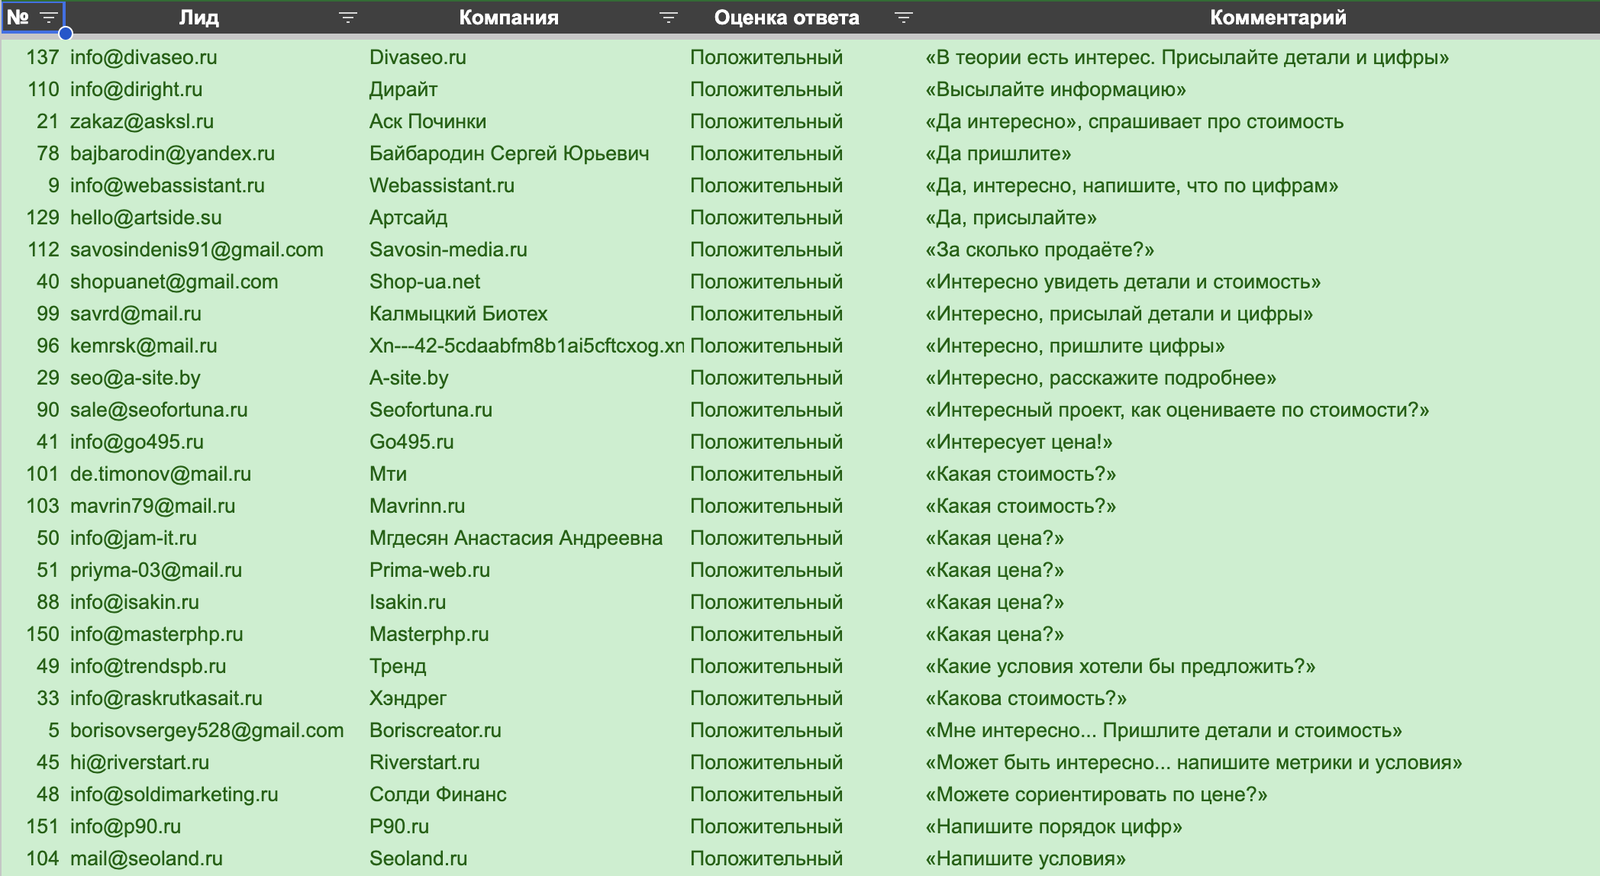1600x876 pixels.
Task: Open the filter icon in the Лид column header
Action: (347, 17)
